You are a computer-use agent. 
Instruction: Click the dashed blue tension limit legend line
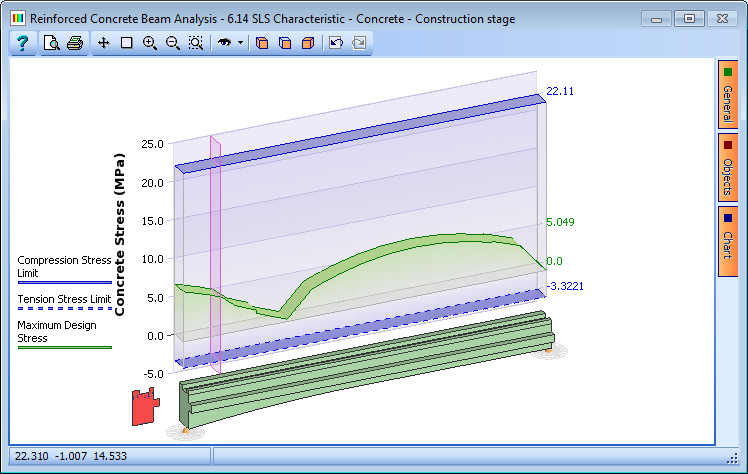[64, 309]
